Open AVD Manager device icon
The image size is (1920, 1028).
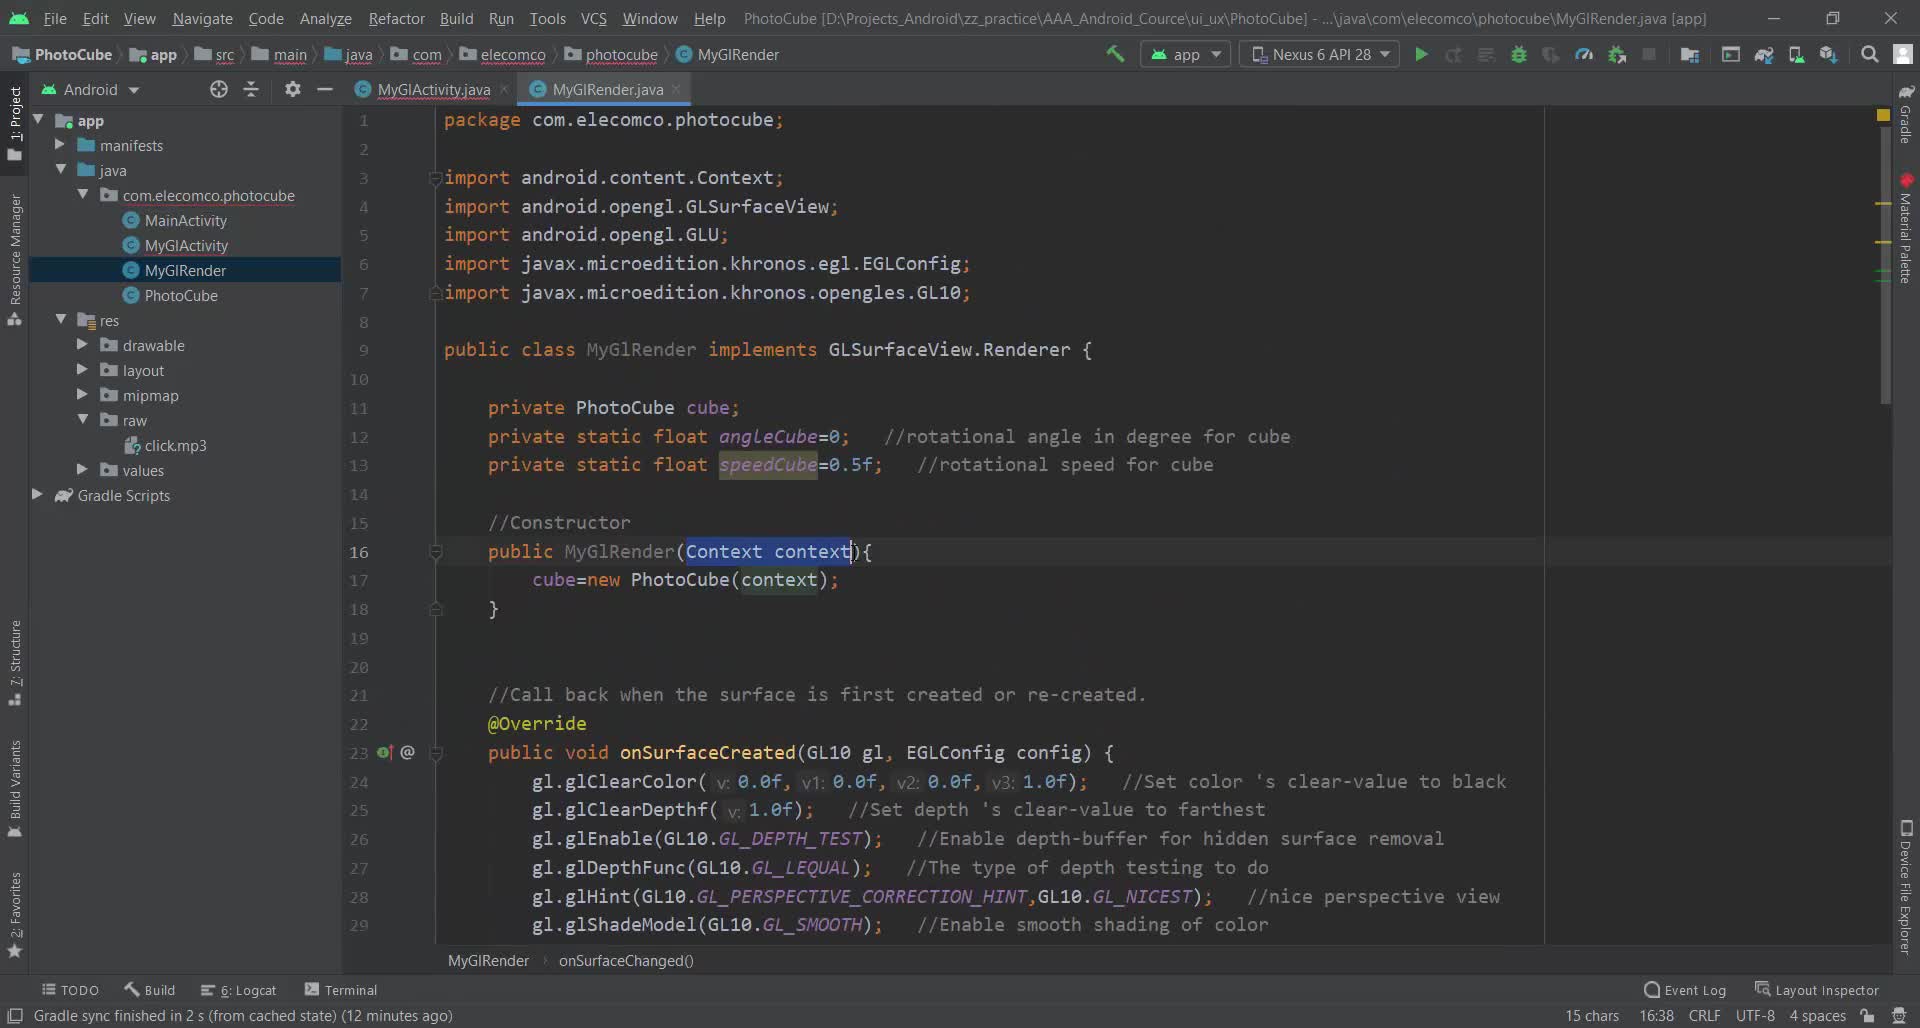[1796, 54]
